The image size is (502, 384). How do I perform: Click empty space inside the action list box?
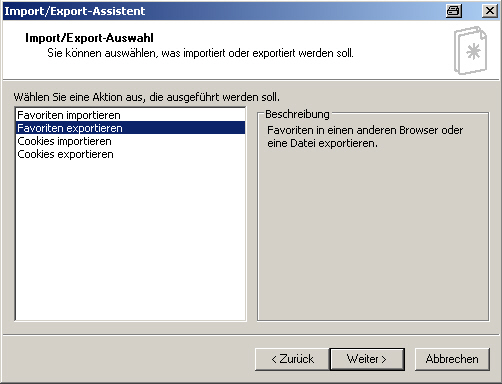131,240
